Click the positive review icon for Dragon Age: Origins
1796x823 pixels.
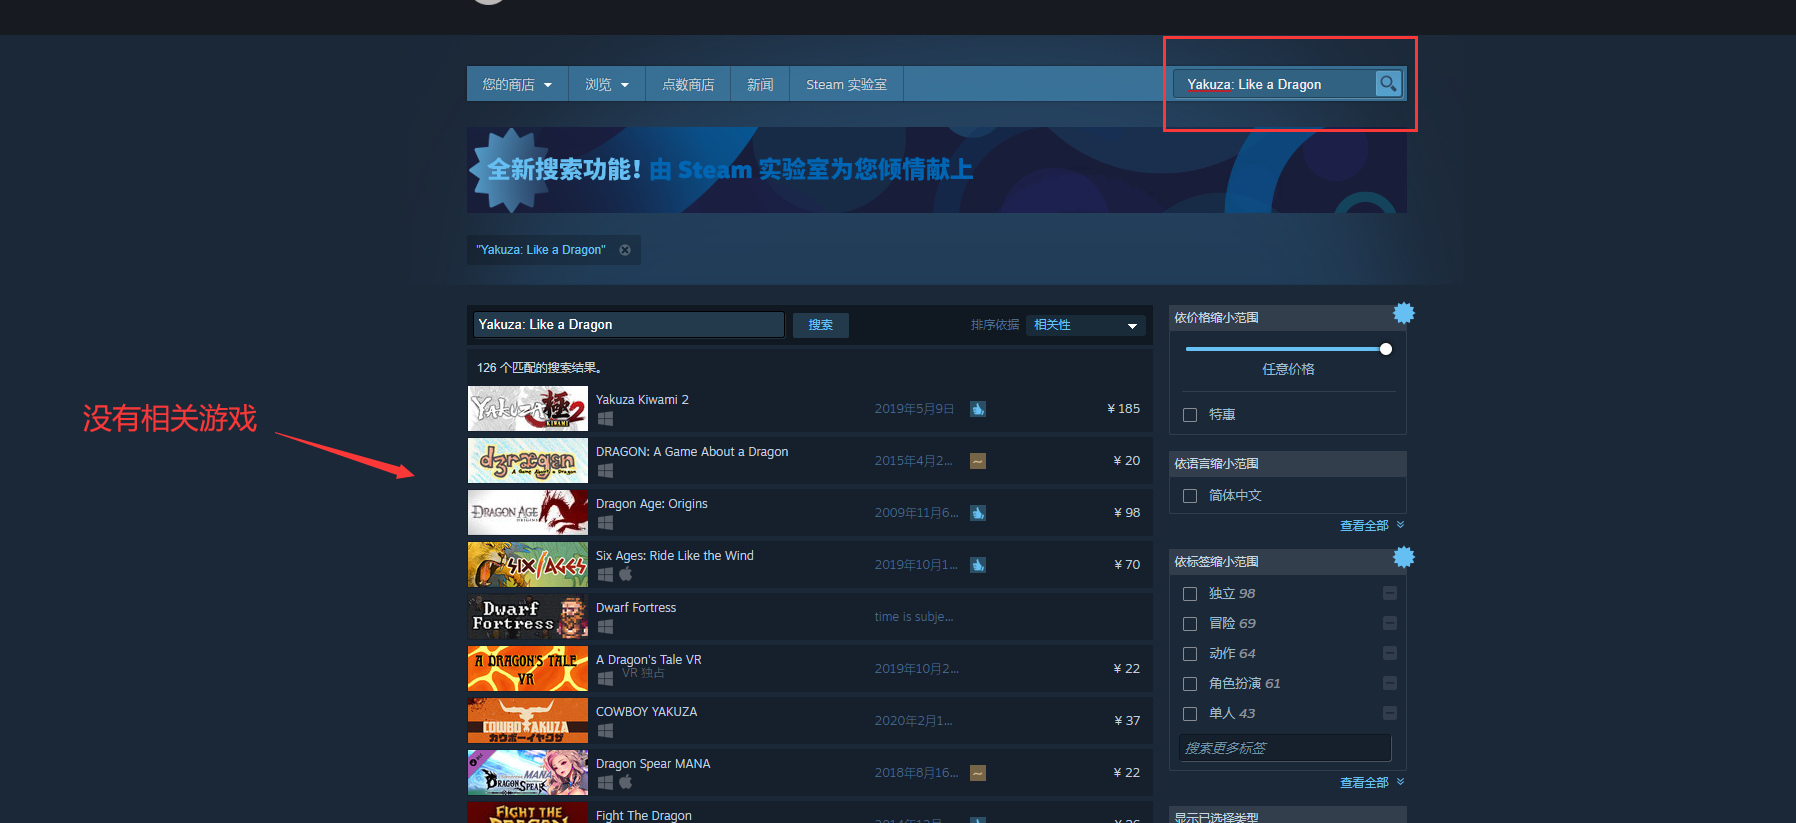point(978,513)
